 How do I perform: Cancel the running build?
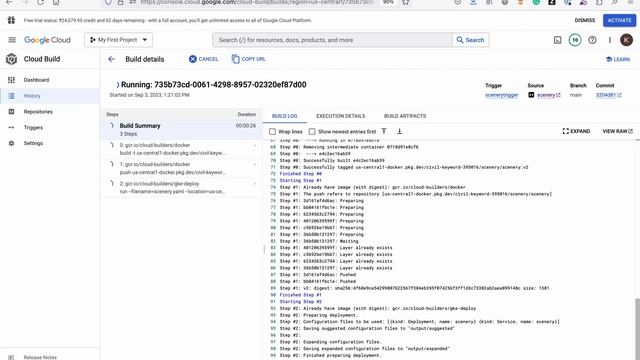[203, 59]
